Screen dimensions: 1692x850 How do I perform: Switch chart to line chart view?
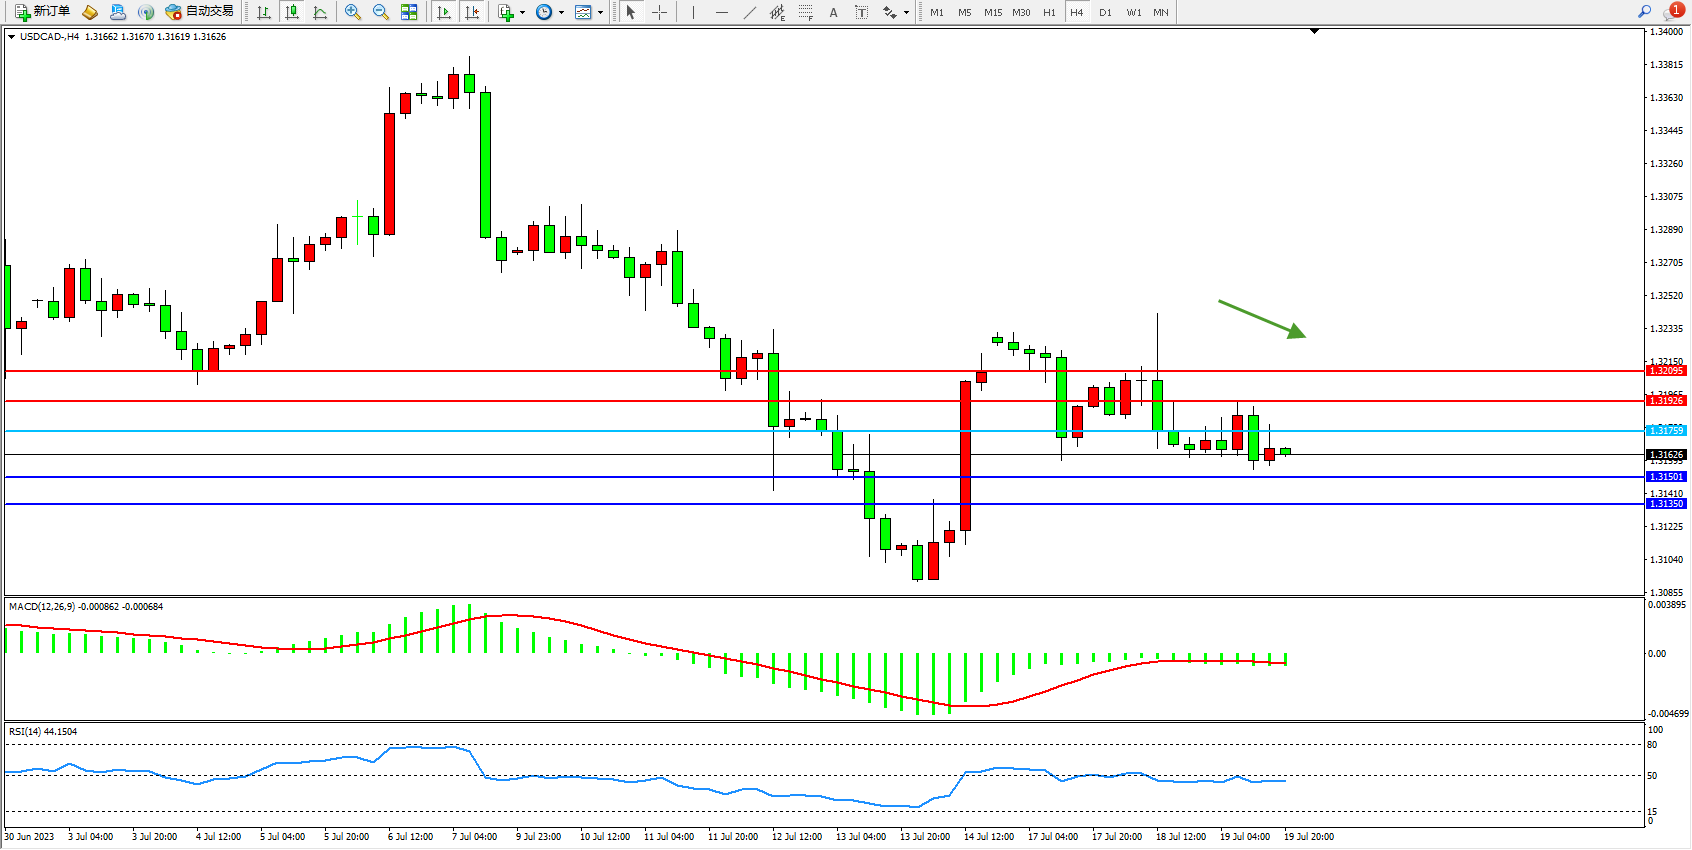tap(320, 12)
